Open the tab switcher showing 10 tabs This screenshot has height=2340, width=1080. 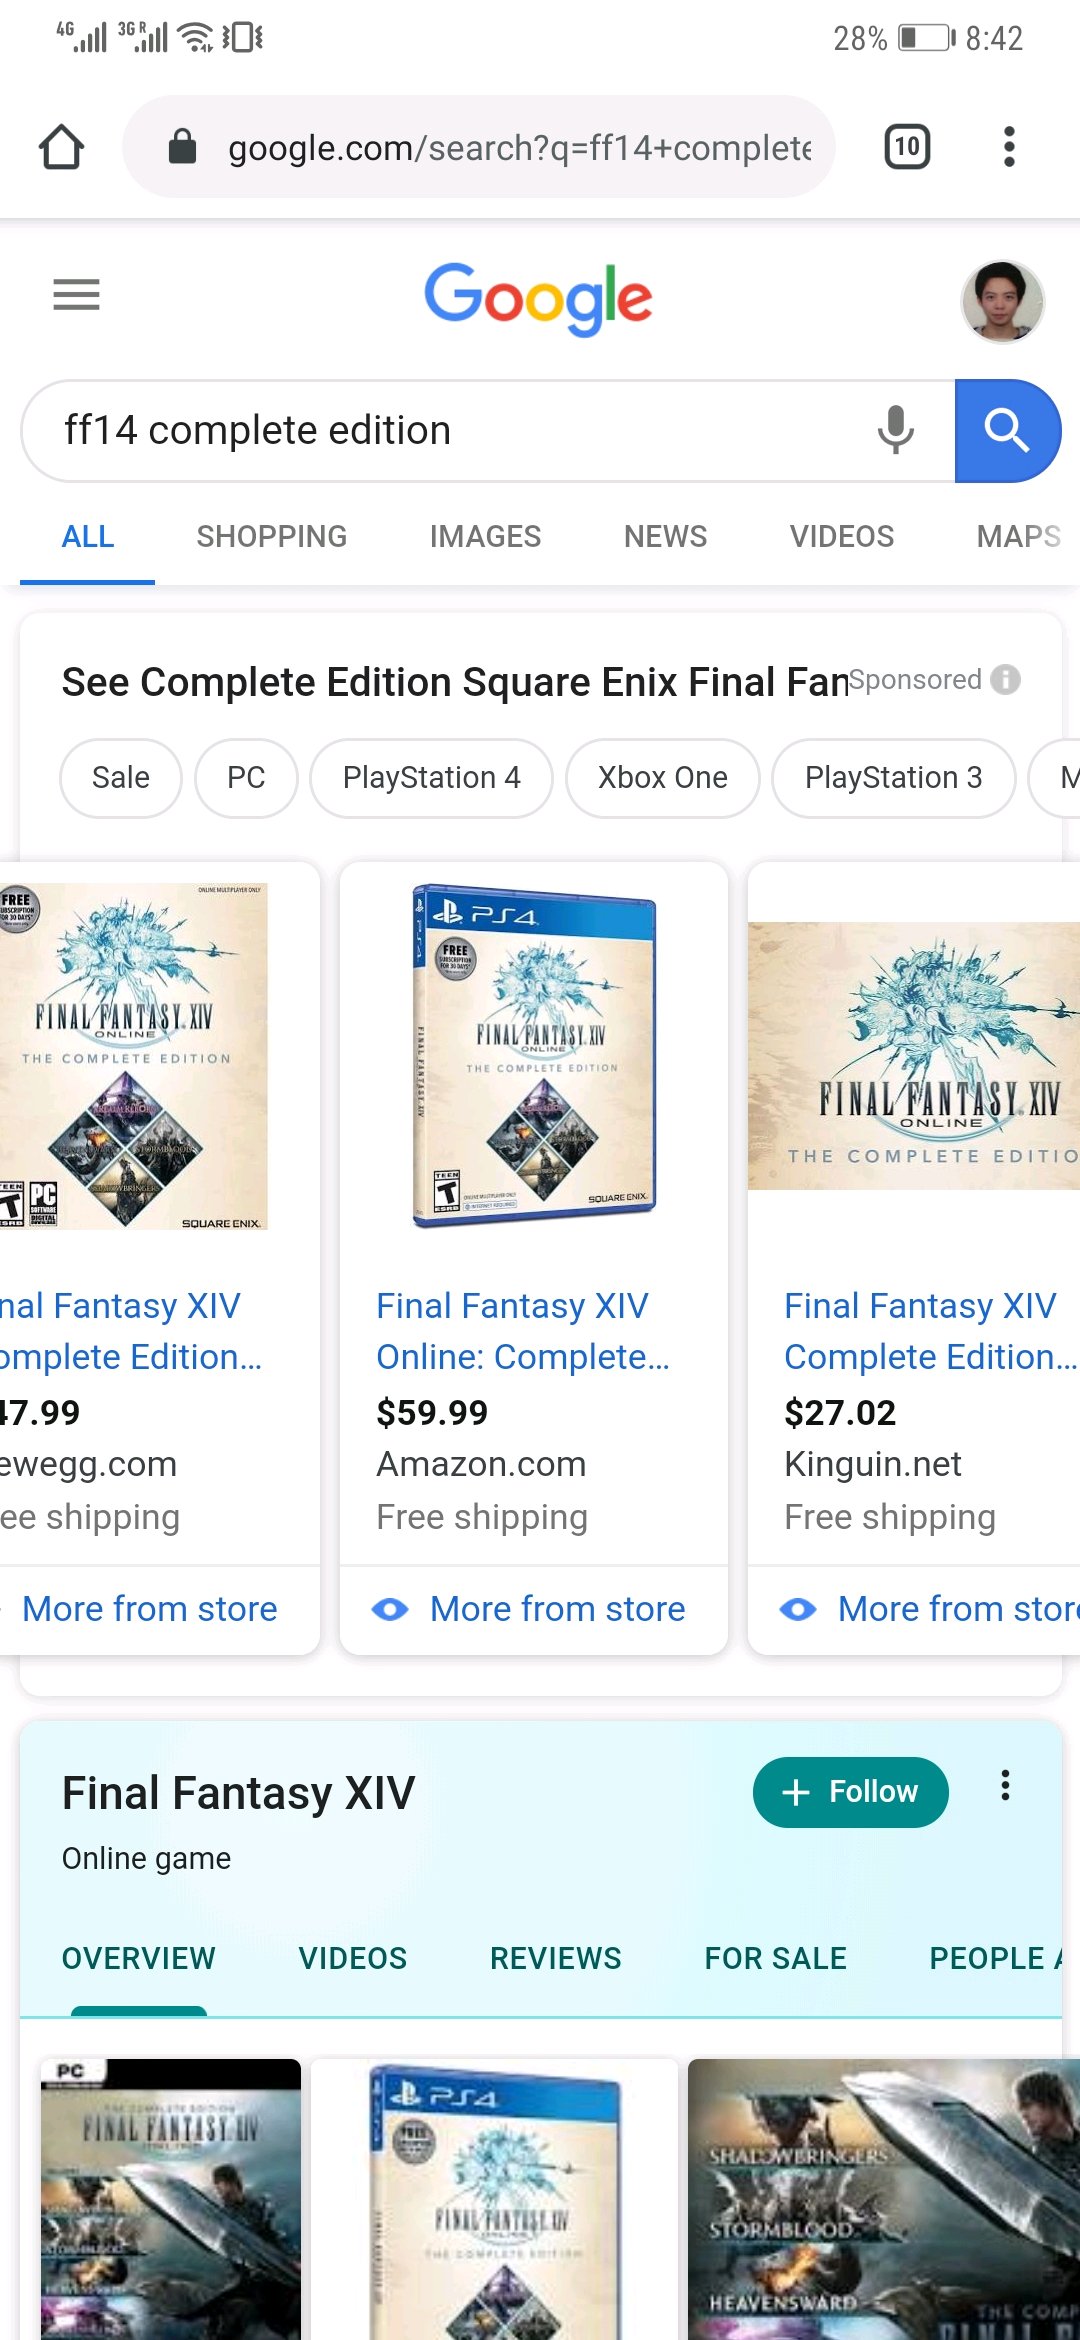(x=907, y=147)
